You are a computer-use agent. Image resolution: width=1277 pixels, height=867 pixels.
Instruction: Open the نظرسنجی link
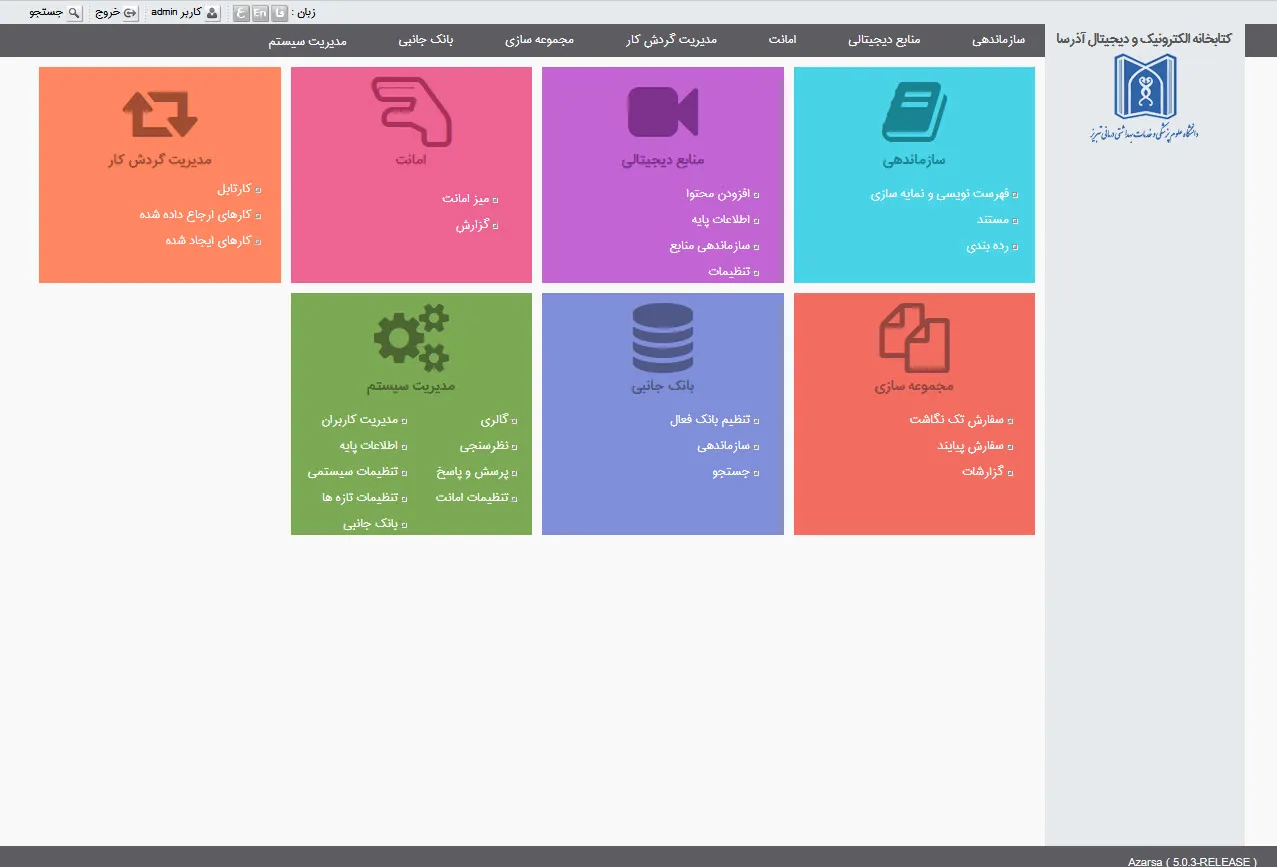[x=483, y=446]
